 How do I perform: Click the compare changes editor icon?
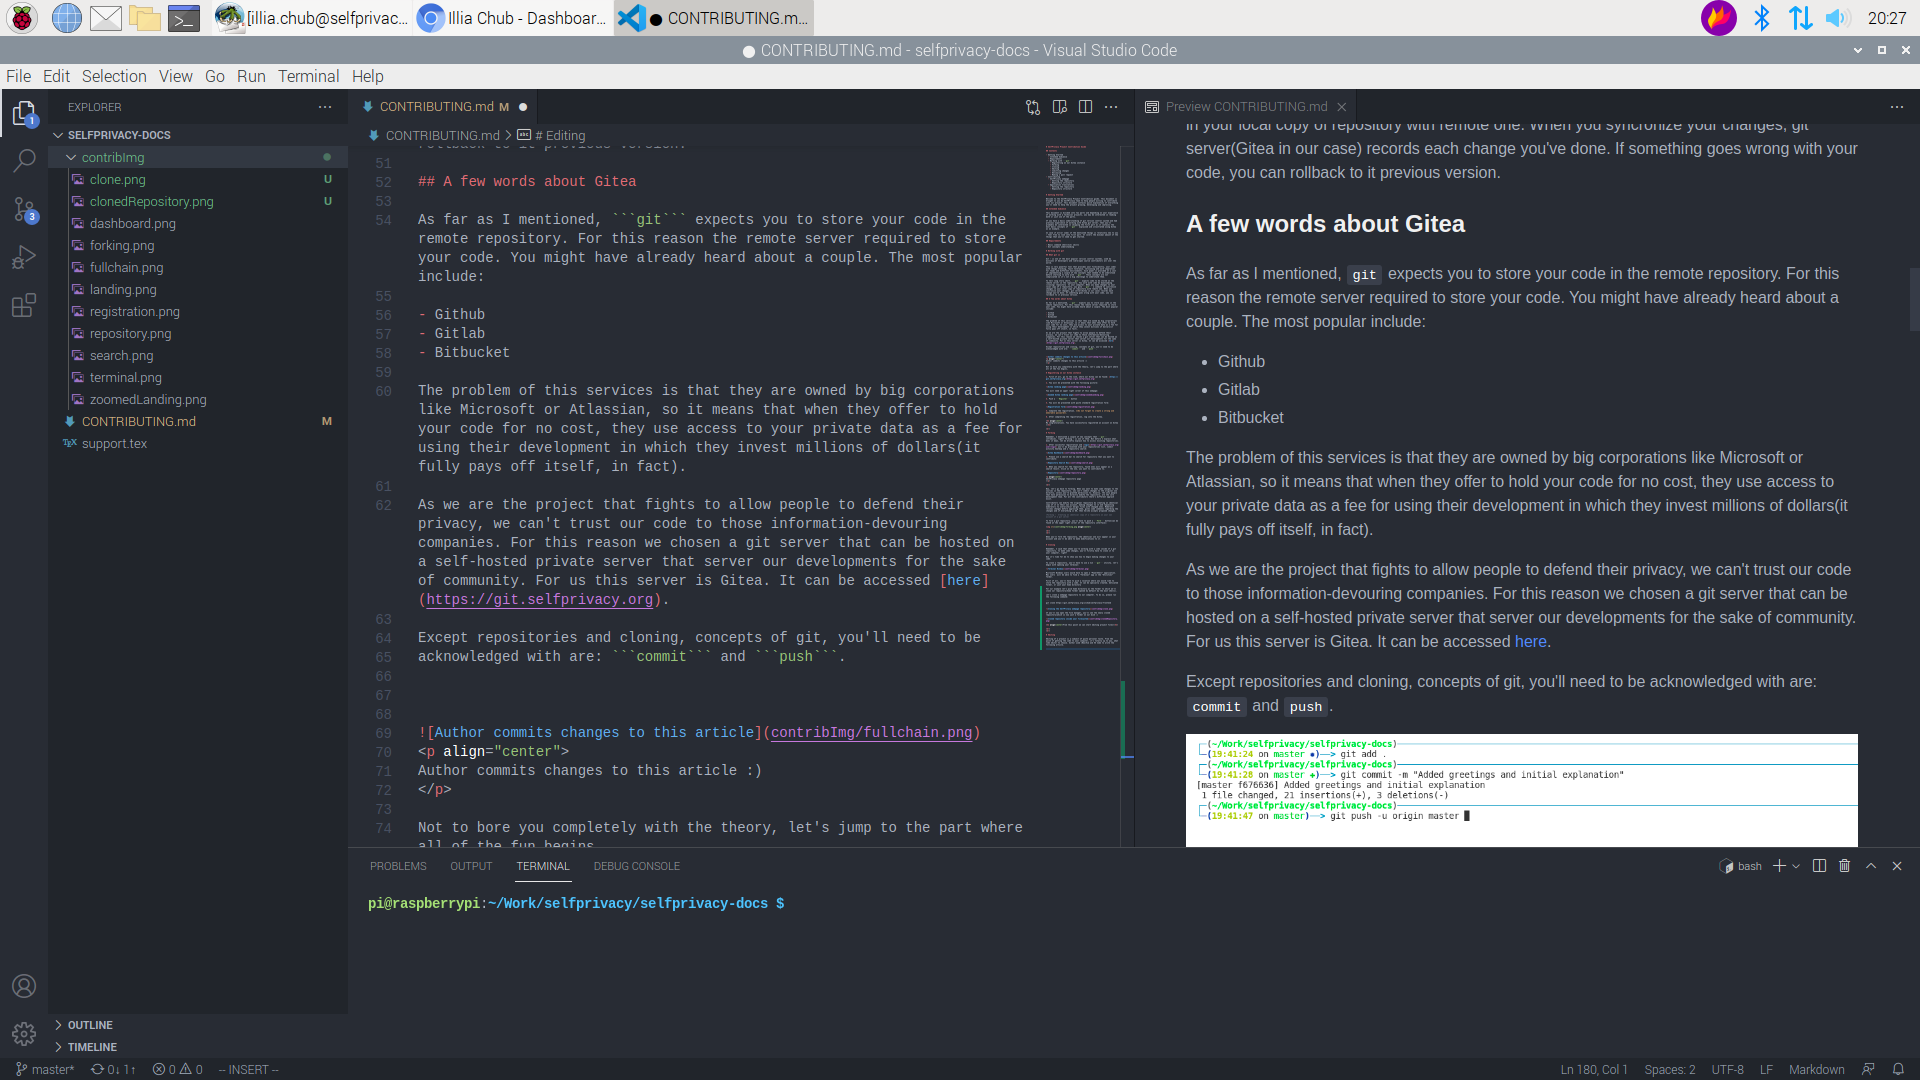(x=1033, y=107)
